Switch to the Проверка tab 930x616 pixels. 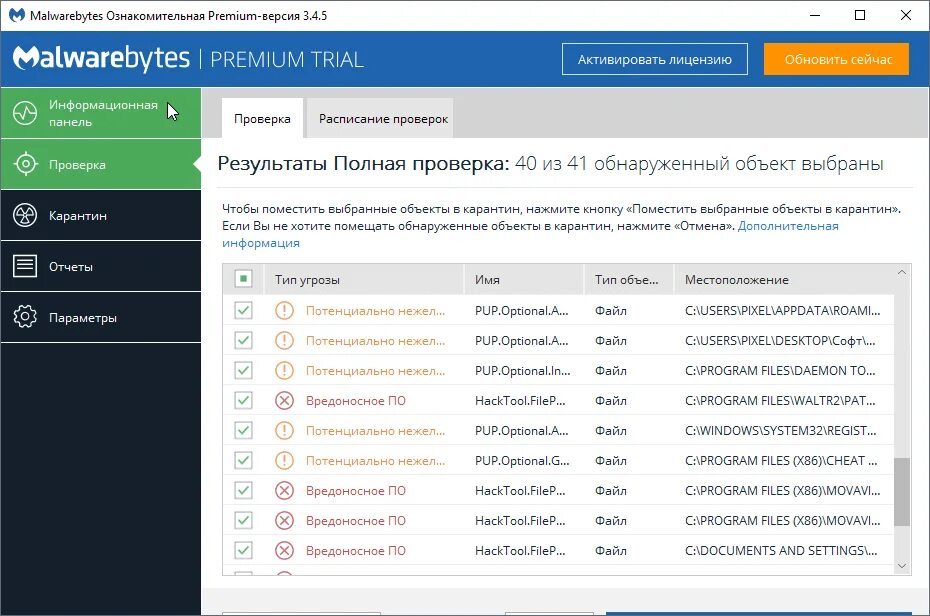click(262, 119)
